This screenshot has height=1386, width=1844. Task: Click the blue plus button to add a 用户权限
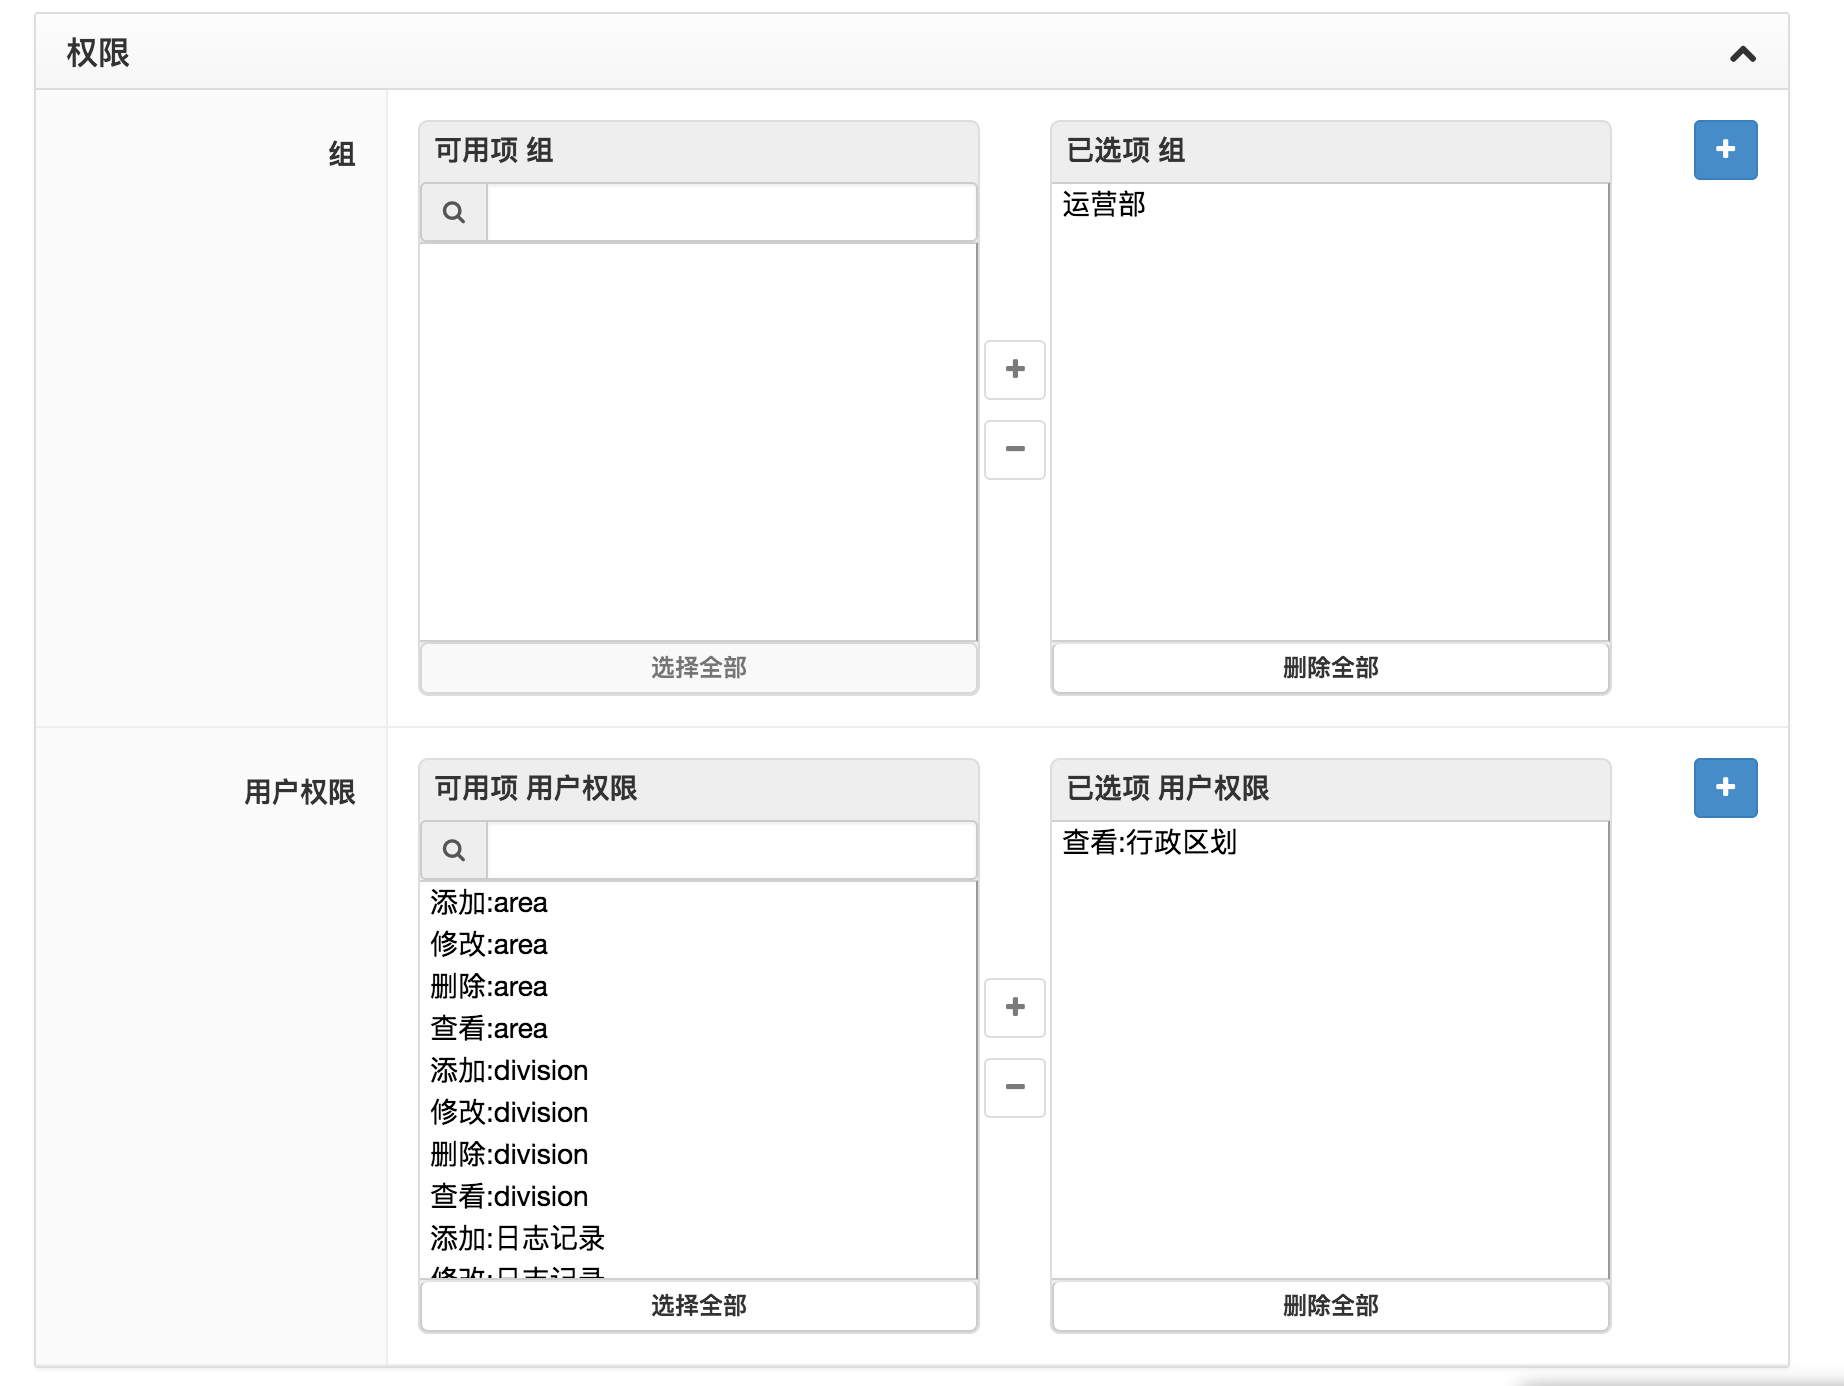point(1725,788)
